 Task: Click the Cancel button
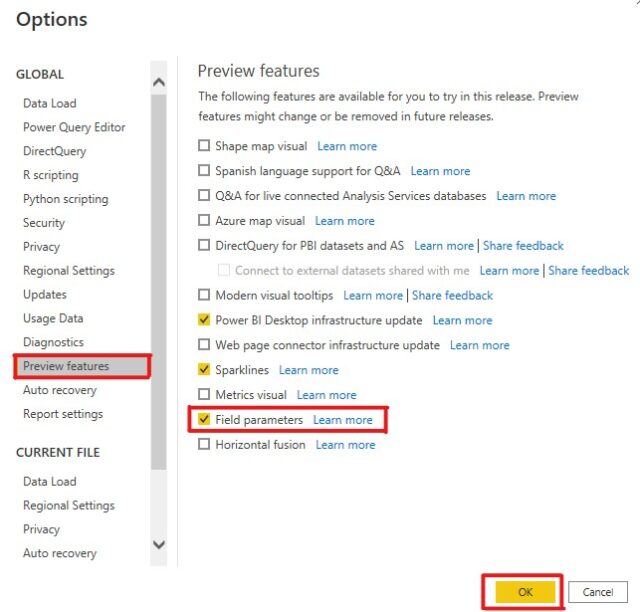pos(598,592)
